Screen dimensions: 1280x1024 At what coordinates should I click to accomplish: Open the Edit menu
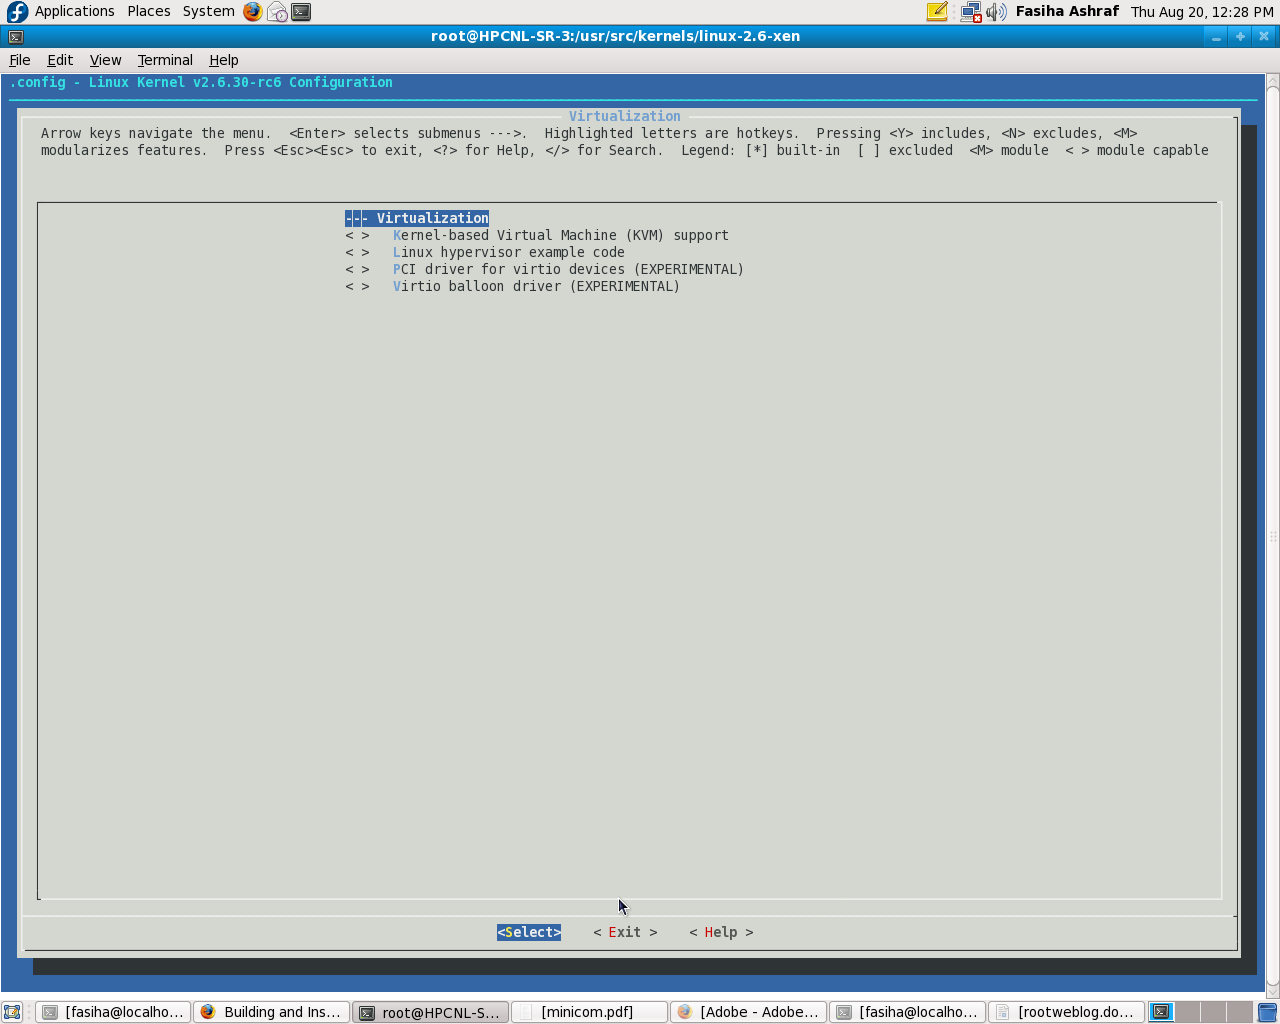tap(60, 60)
